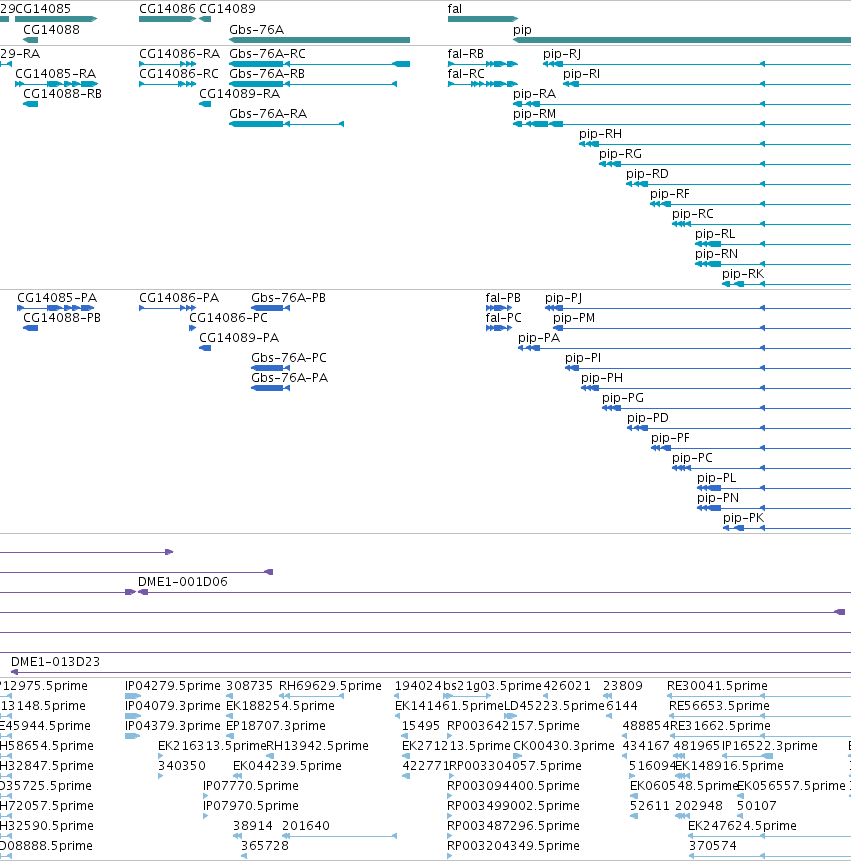Click protein Gbs-76A-PC
The width and height of the screenshot is (851, 861).
[270, 368]
